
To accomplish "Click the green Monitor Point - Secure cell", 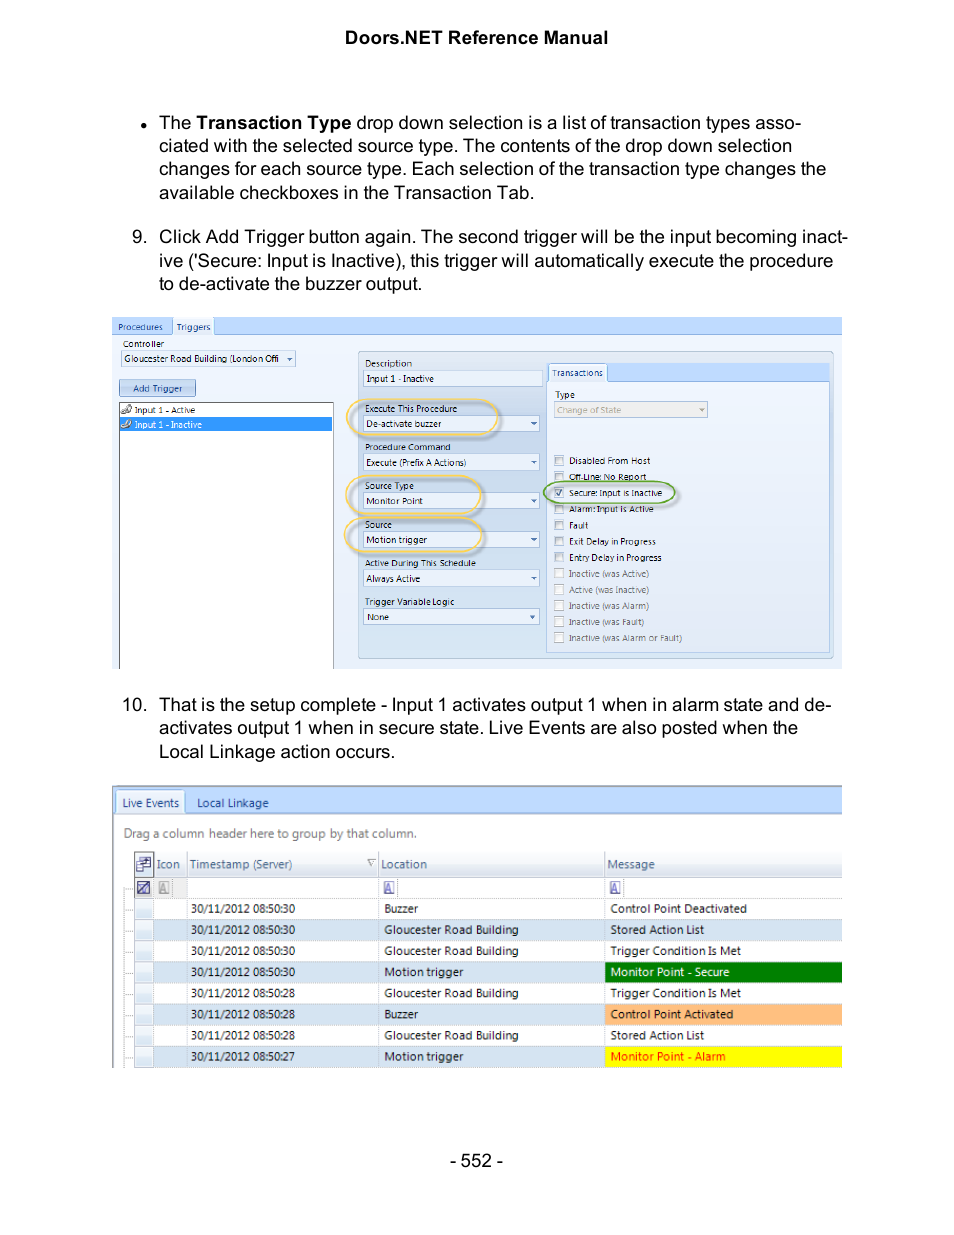I will coord(723,972).
